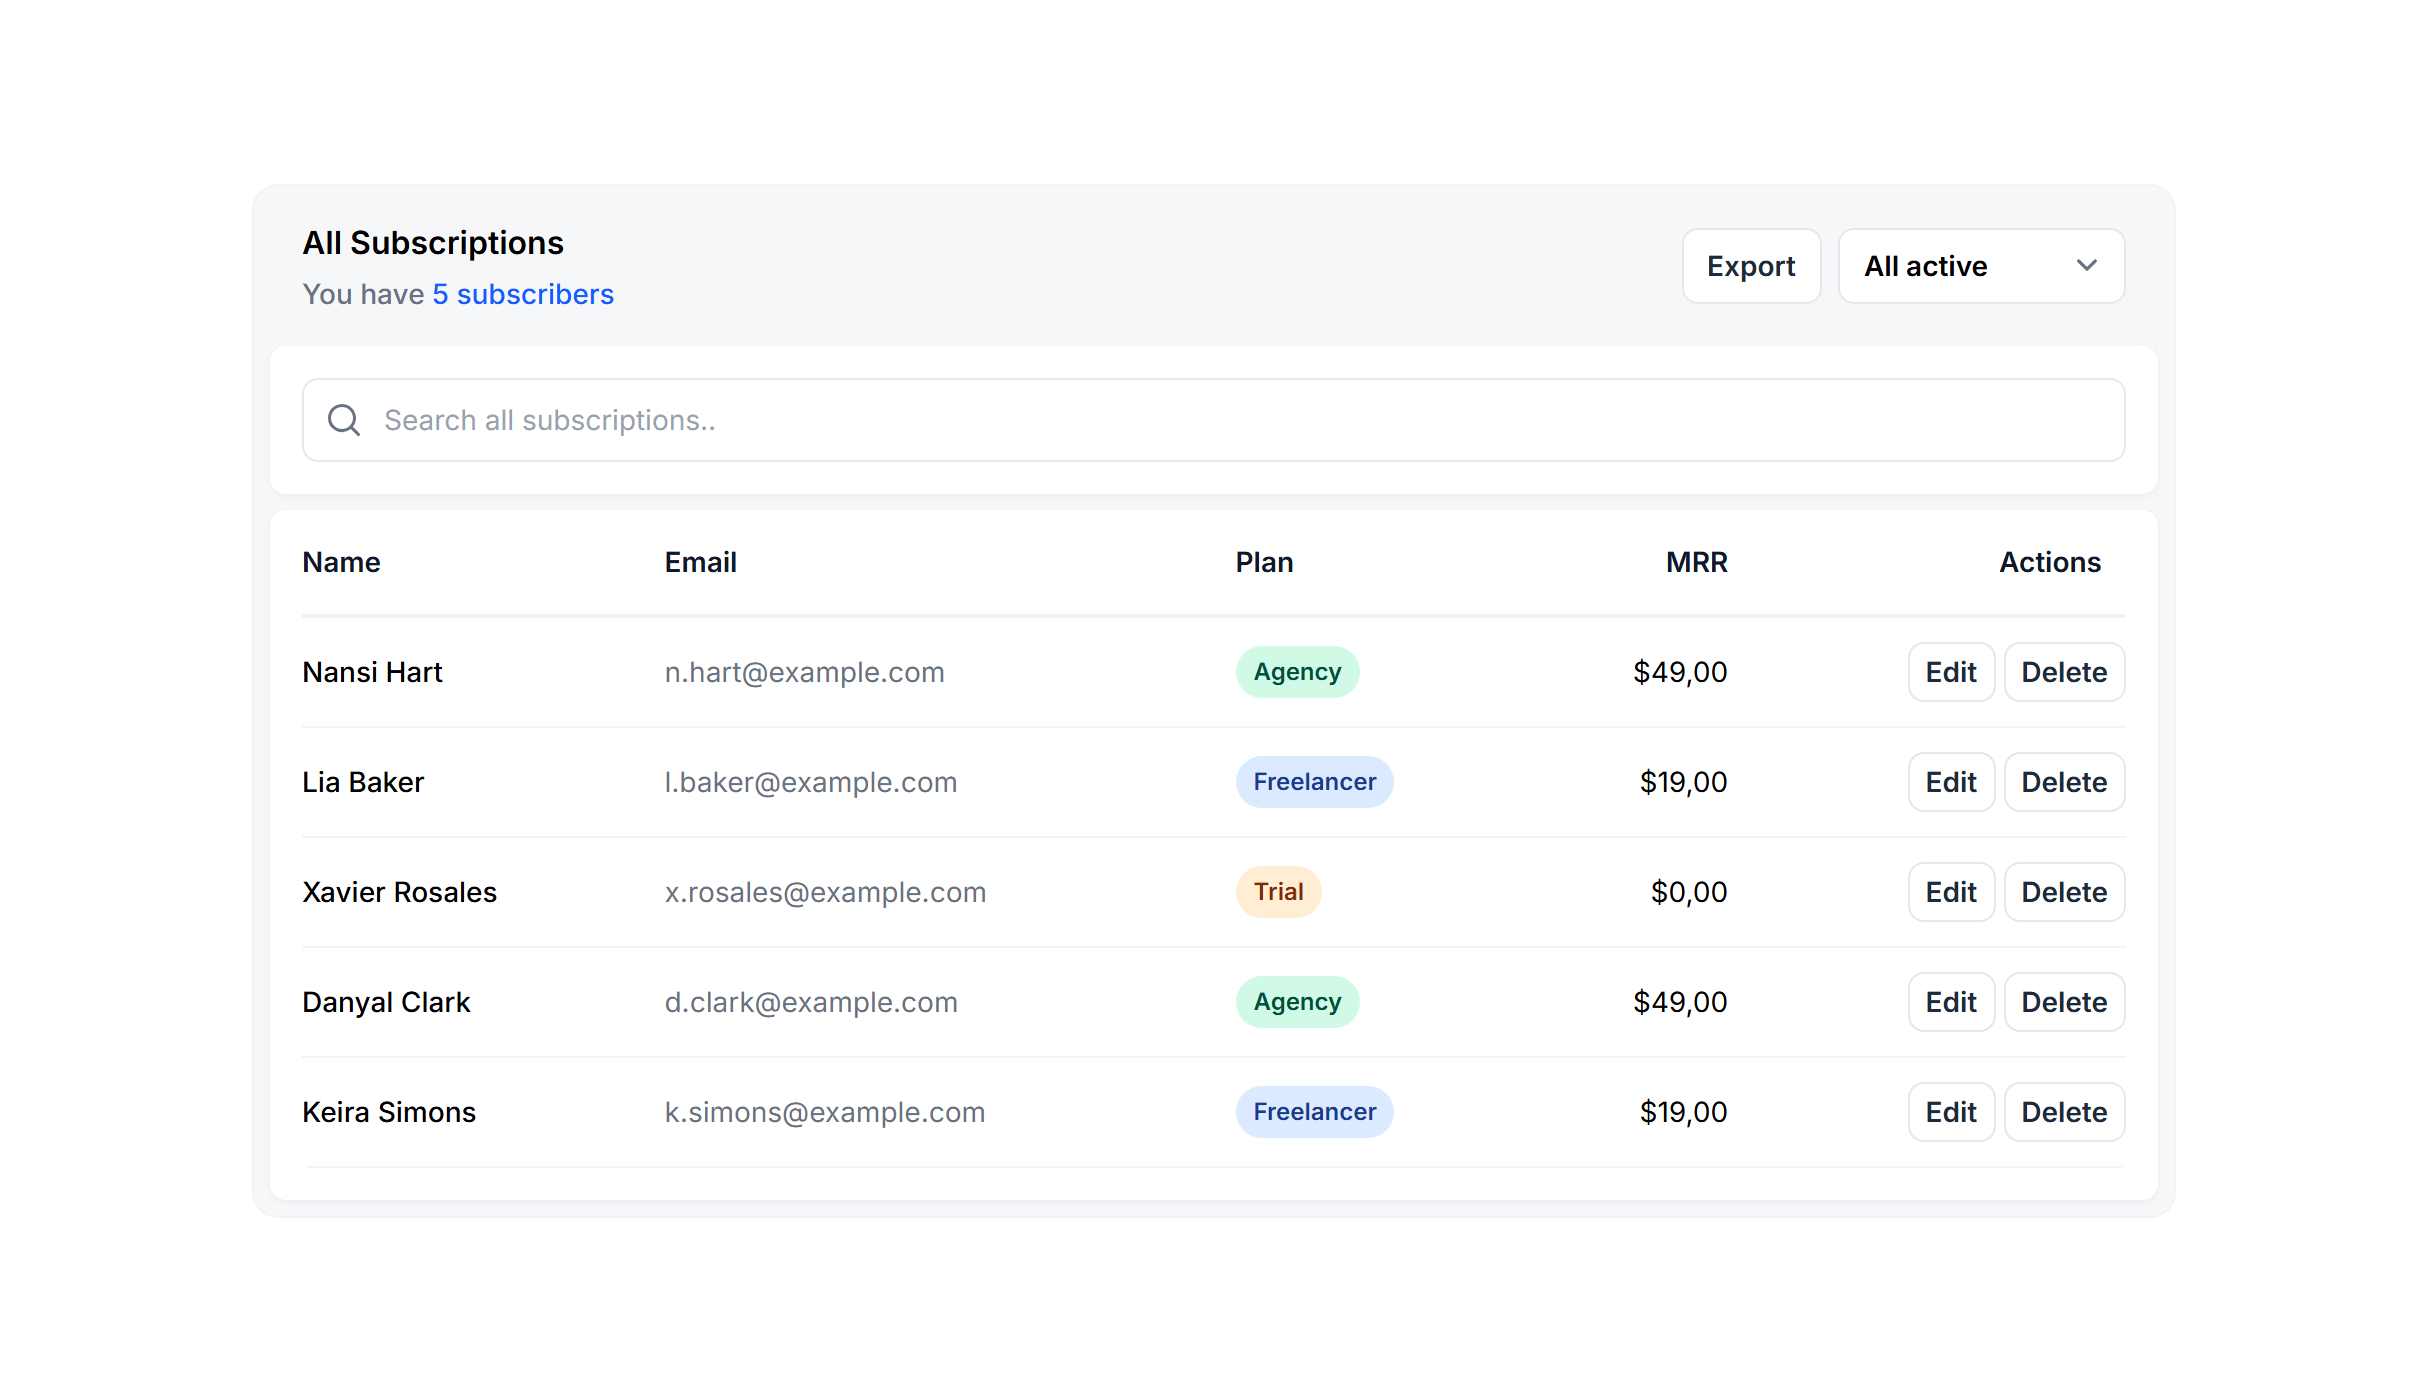This screenshot has height=1400, width=2428.
Task: Edit Lia Baker's subscription
Action: (1951, 782)
